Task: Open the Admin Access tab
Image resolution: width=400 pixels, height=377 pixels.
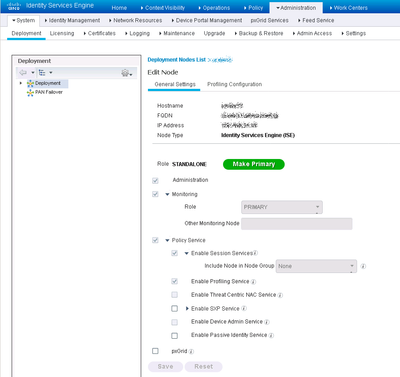Action: 312,33
